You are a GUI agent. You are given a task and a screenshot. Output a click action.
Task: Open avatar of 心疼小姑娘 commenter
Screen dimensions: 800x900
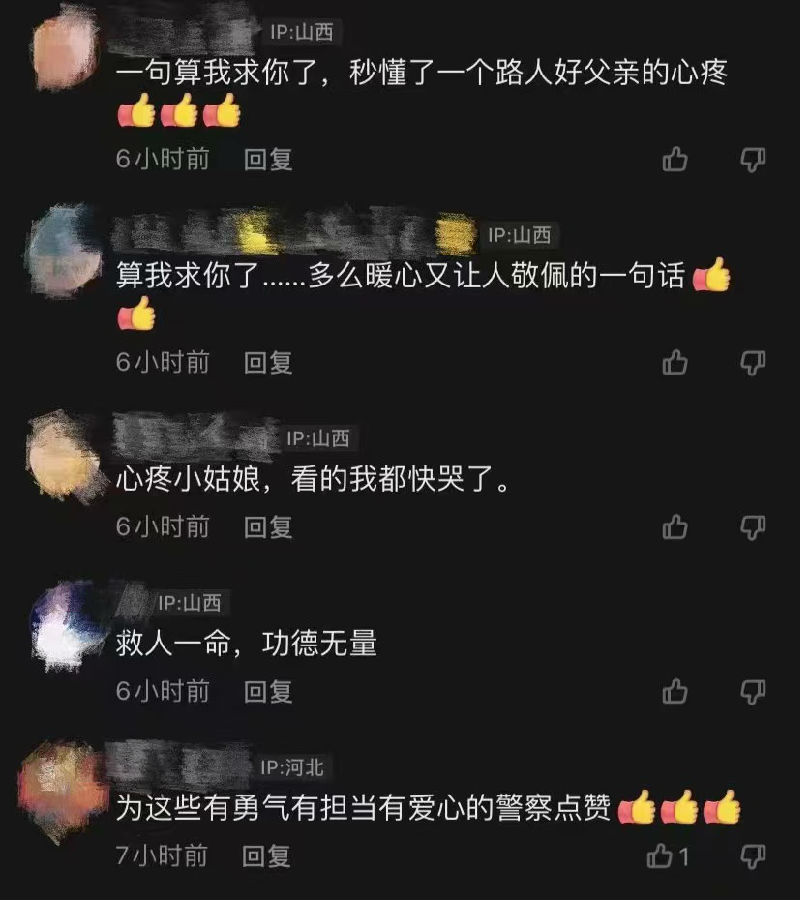tap(64, 458)
